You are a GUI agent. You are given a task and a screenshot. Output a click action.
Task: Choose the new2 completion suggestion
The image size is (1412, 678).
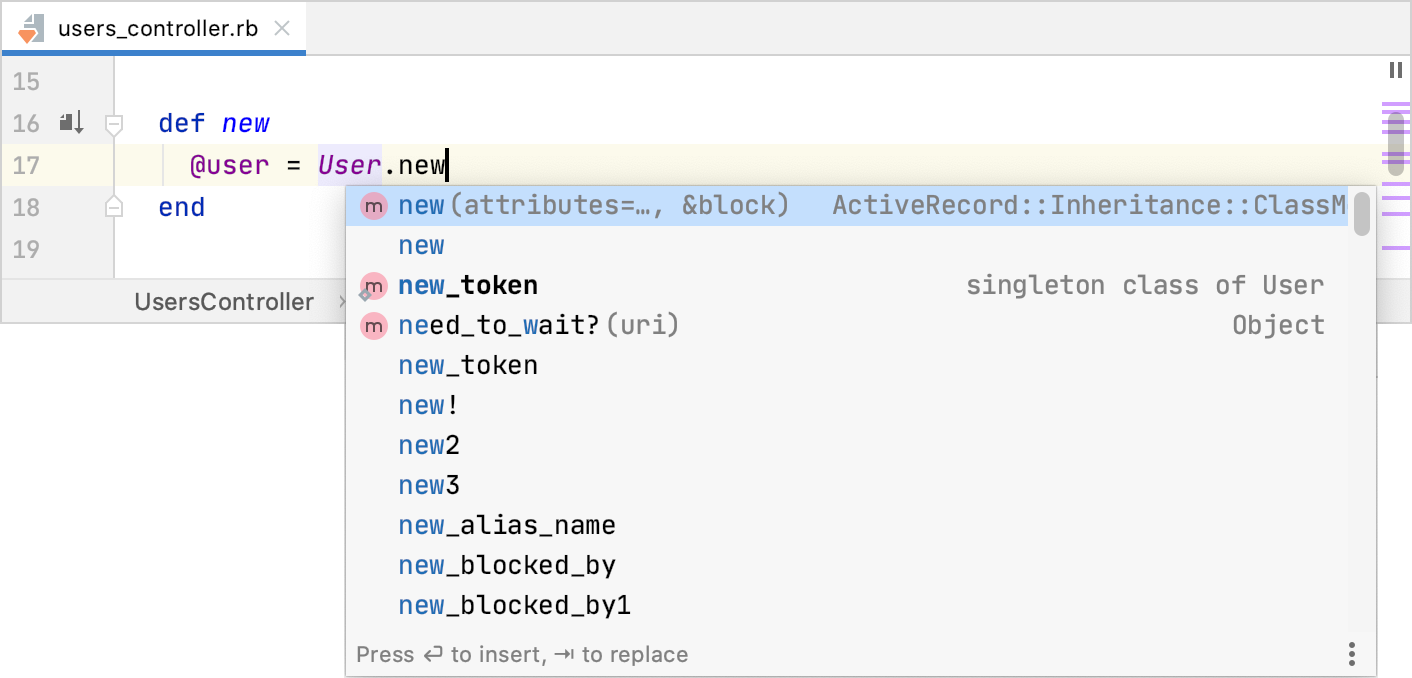click(x=429, y=446)
